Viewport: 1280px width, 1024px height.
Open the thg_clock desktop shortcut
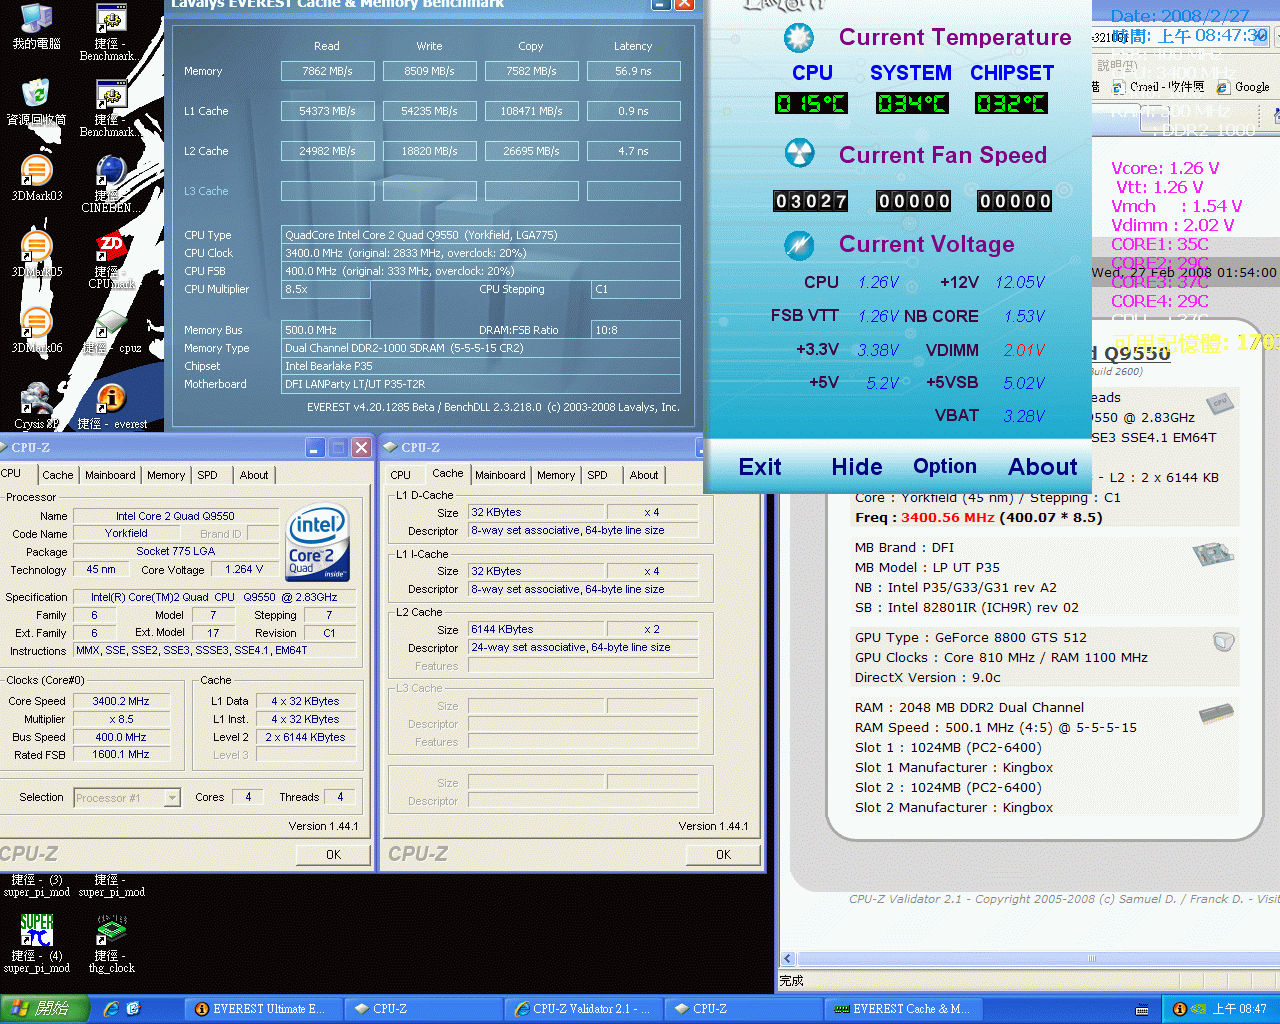(111, 942)
